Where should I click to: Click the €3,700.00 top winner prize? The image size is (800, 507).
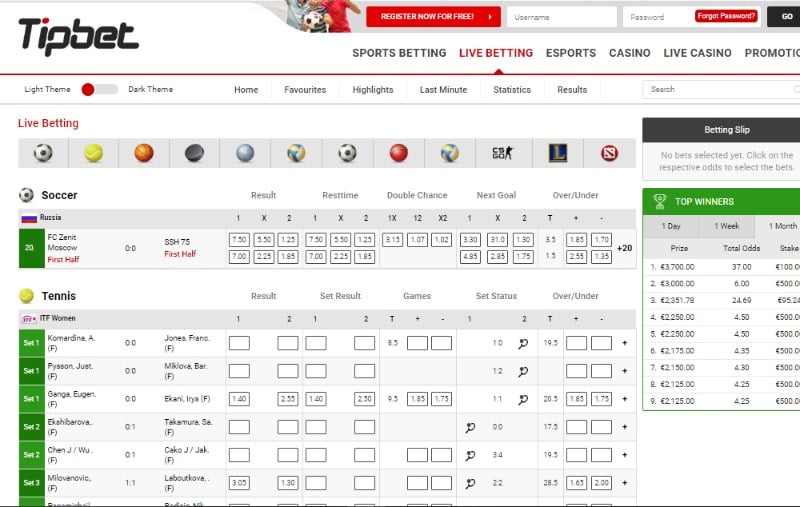(x=677, y=267)
